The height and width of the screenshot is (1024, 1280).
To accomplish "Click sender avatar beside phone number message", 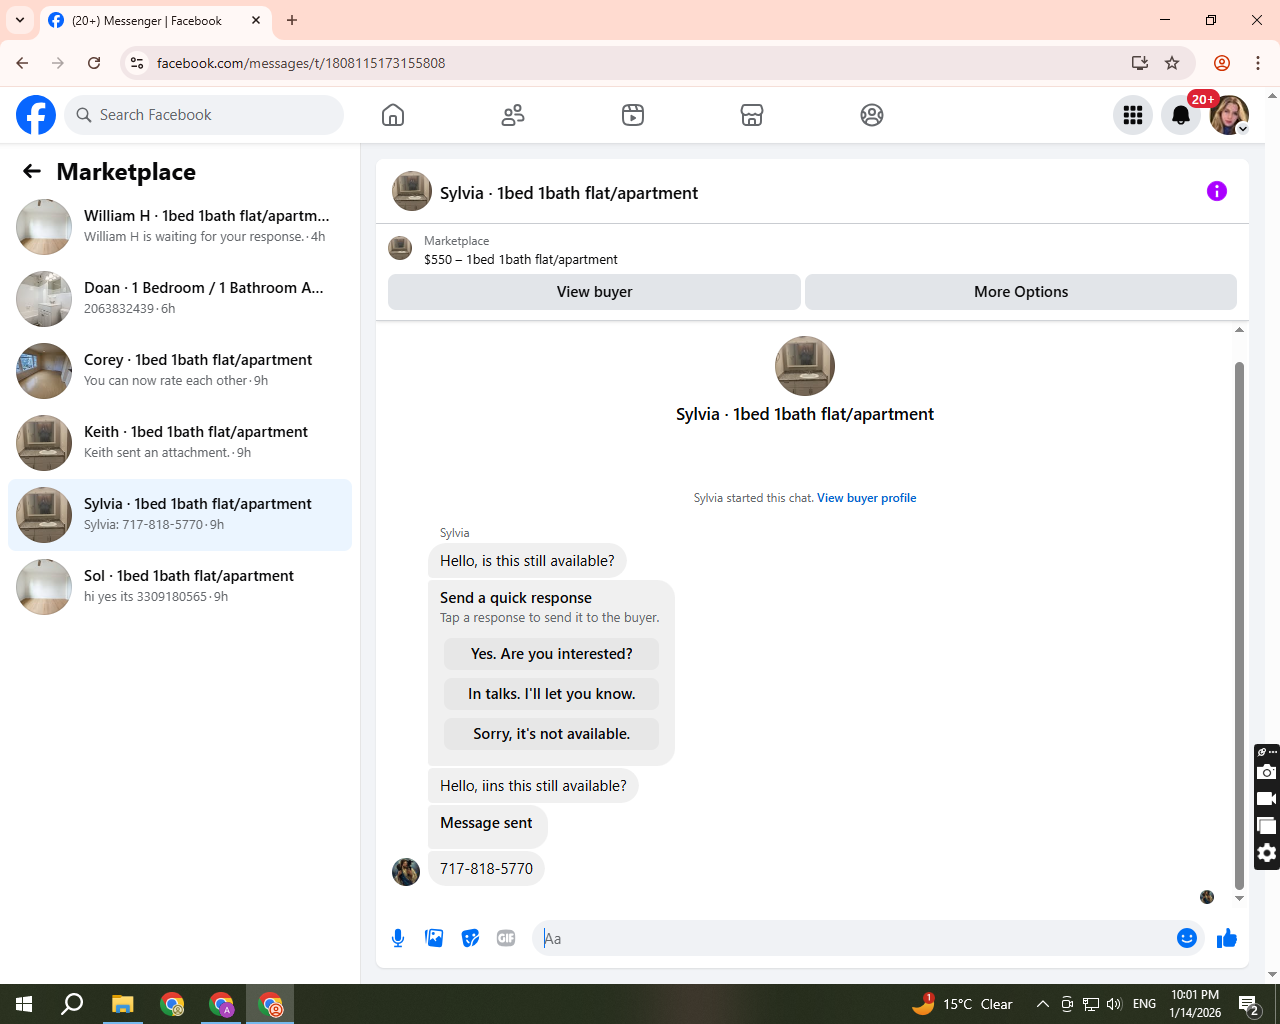I will point(406,872).
